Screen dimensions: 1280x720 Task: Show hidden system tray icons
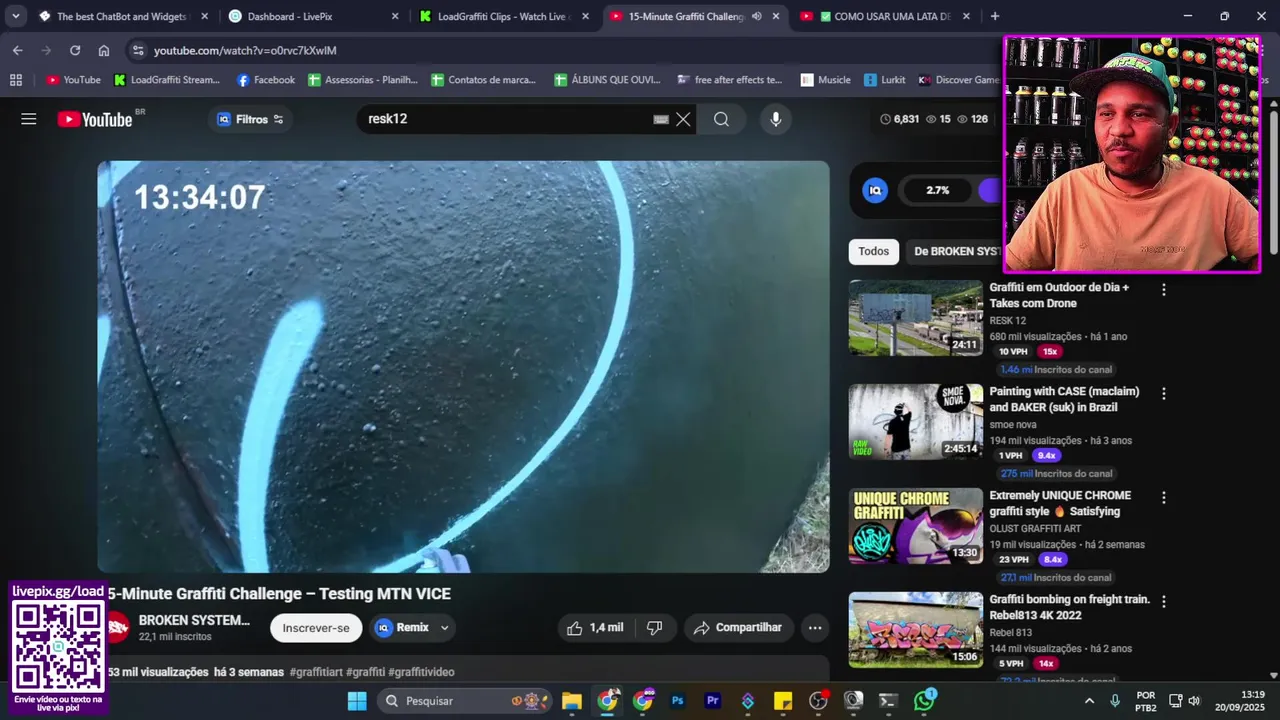(x=1089, y=701)
